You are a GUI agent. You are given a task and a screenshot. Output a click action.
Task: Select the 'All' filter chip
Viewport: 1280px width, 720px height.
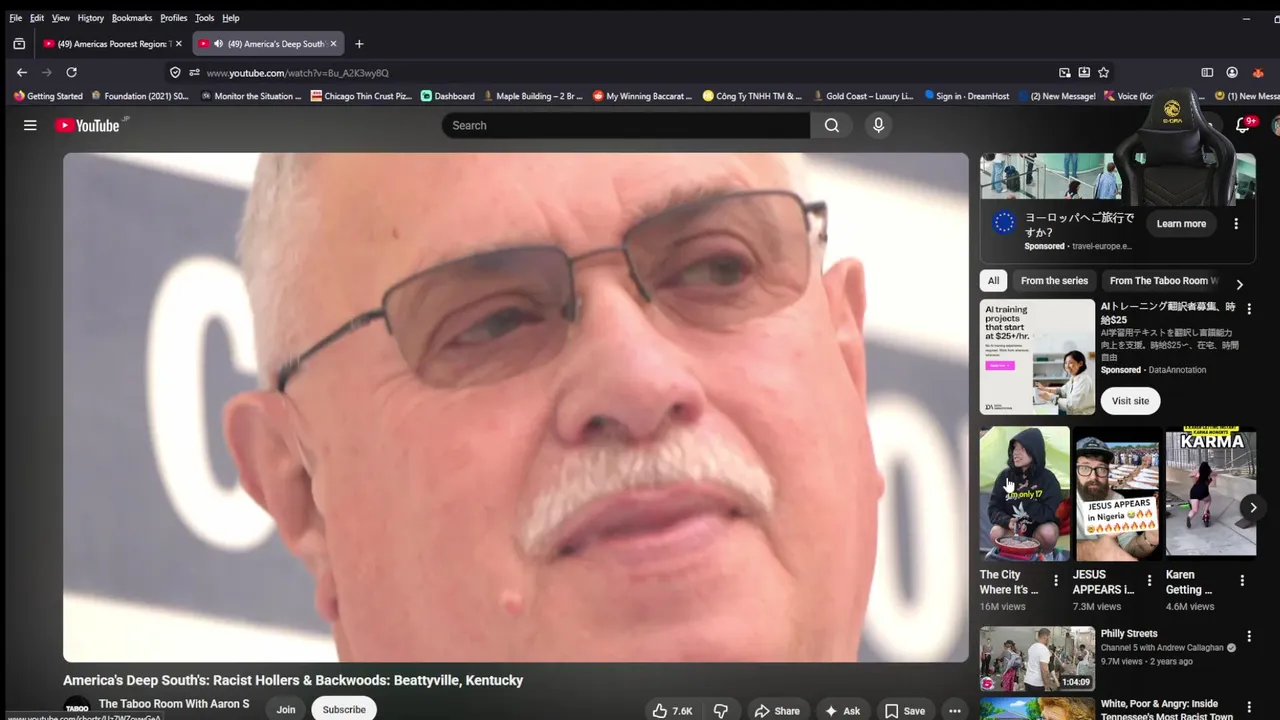(993, 281)
